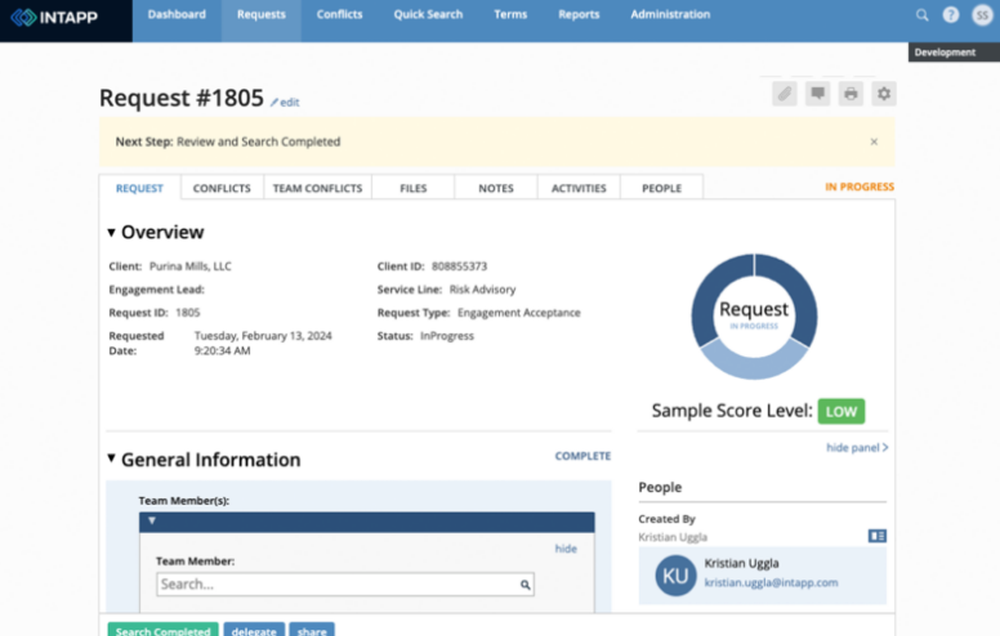Open the Reports navigation item
The width and height of the screenshot is (1000, 636).
pyautogui.click(x=579, y=14)
